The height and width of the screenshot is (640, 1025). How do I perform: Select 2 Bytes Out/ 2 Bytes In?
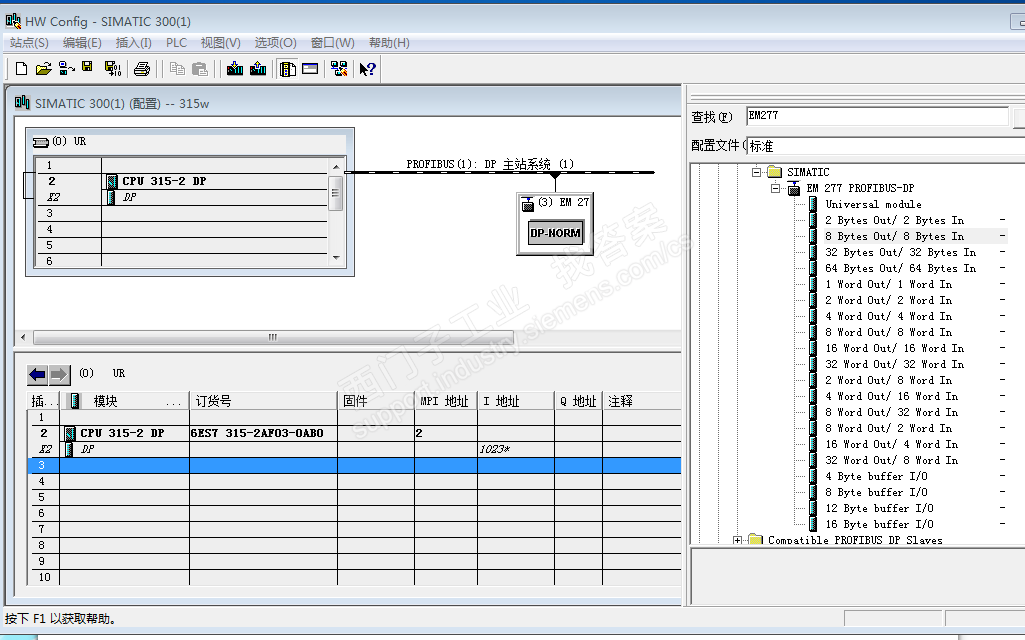[894, 220]
